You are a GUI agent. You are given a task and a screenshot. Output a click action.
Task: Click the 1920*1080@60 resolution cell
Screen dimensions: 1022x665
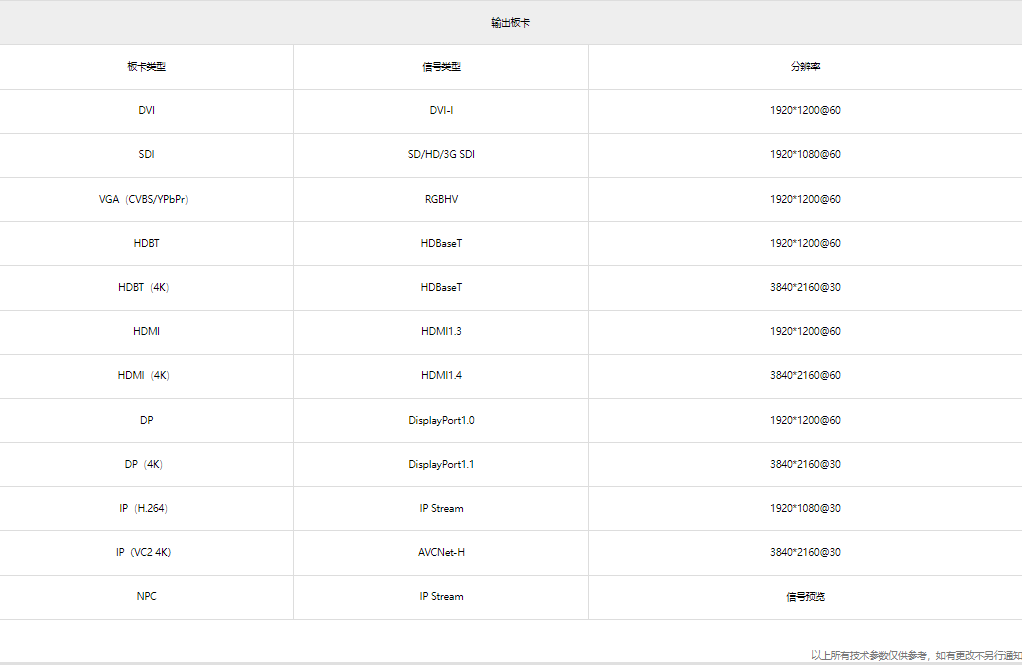pos(806,155)
